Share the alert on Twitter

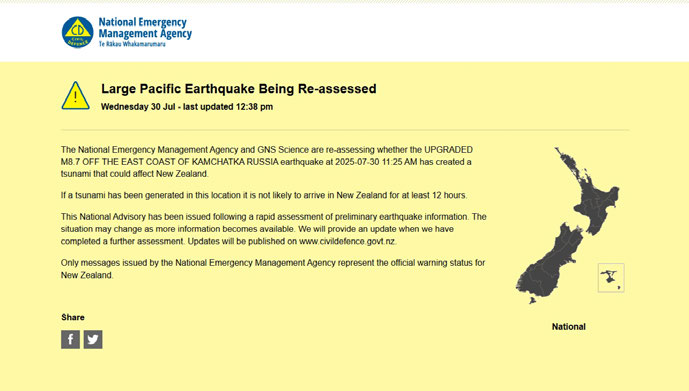point(93,339)
